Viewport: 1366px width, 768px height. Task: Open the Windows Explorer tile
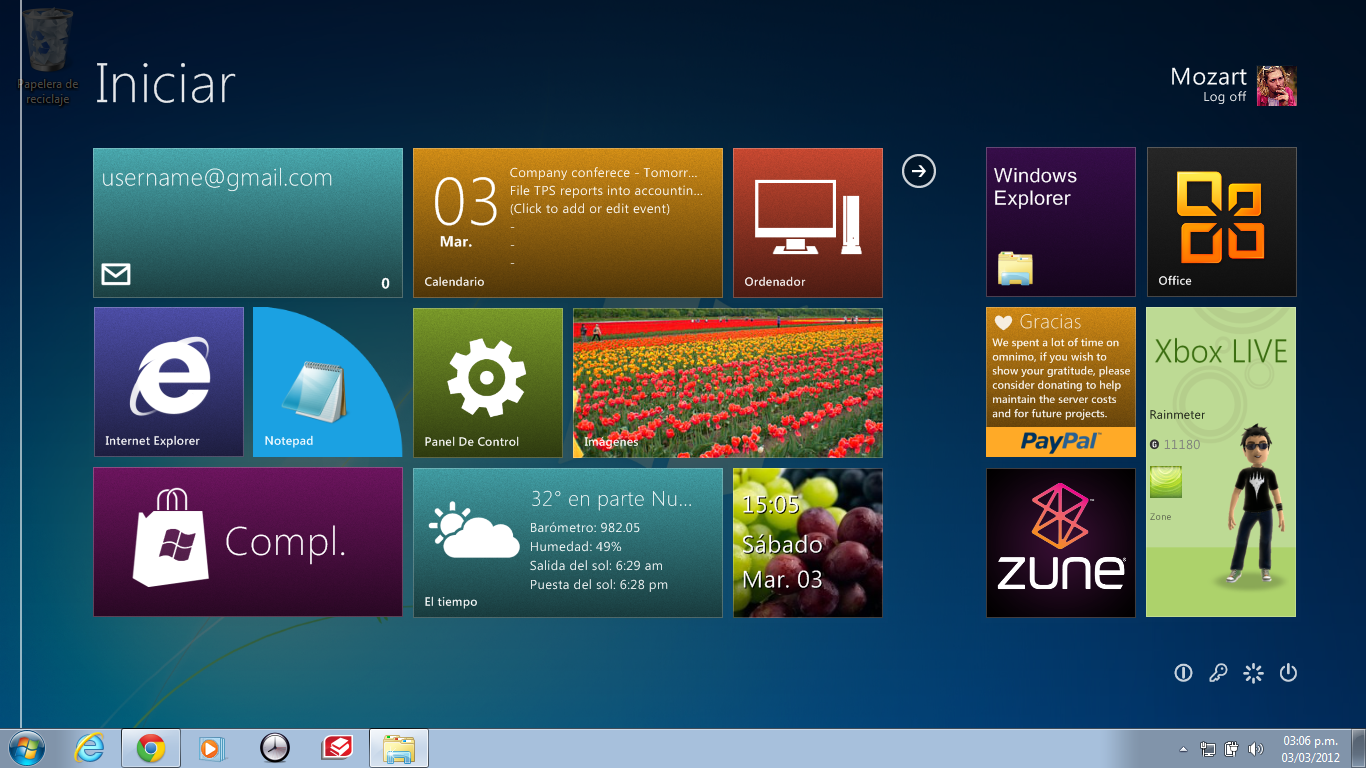[1060, 222]
